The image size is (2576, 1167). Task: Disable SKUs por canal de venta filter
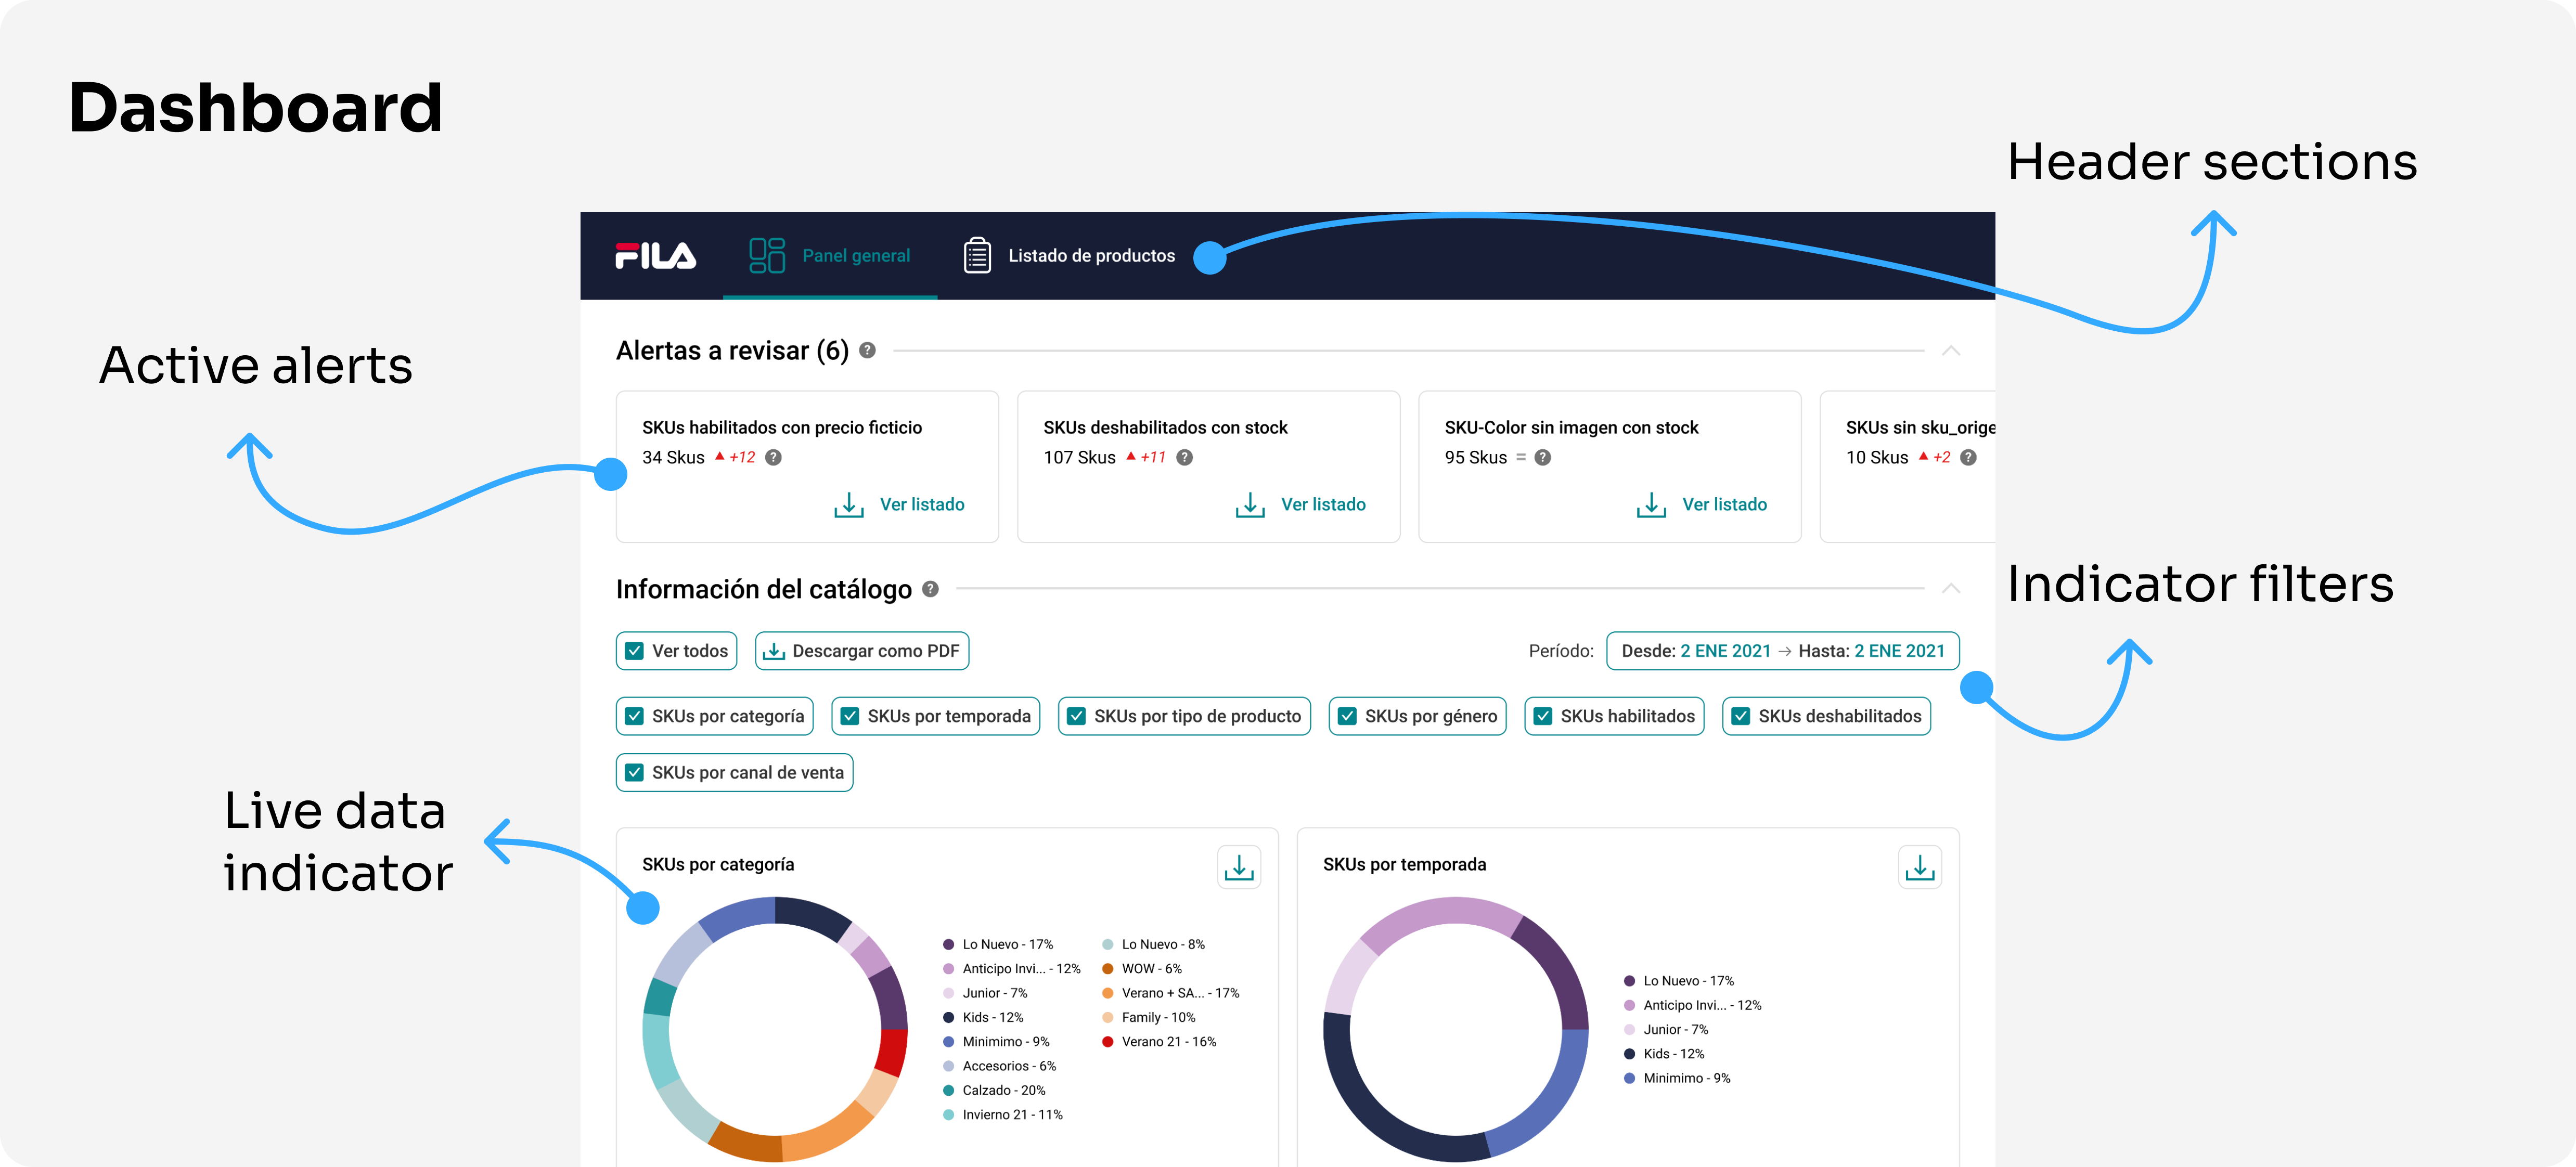(x=634, y=773)
